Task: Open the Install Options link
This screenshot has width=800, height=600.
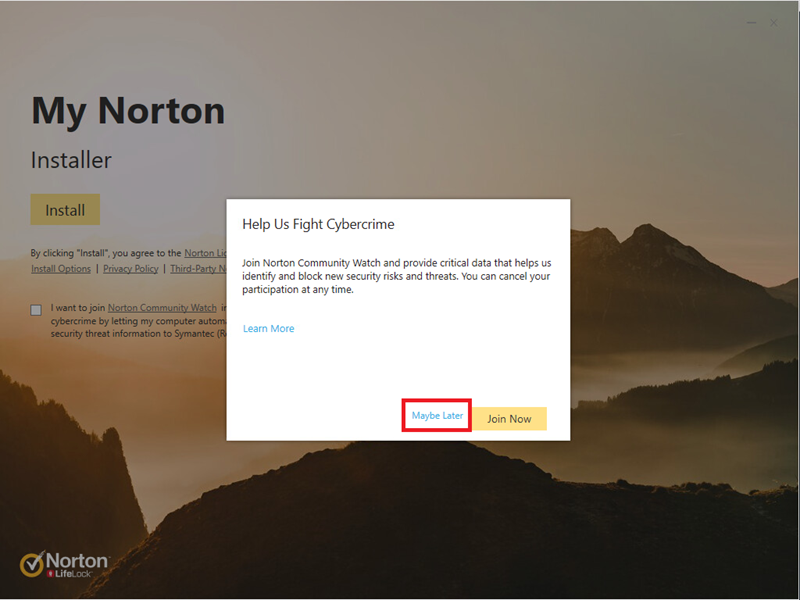Action: point(61,269)
